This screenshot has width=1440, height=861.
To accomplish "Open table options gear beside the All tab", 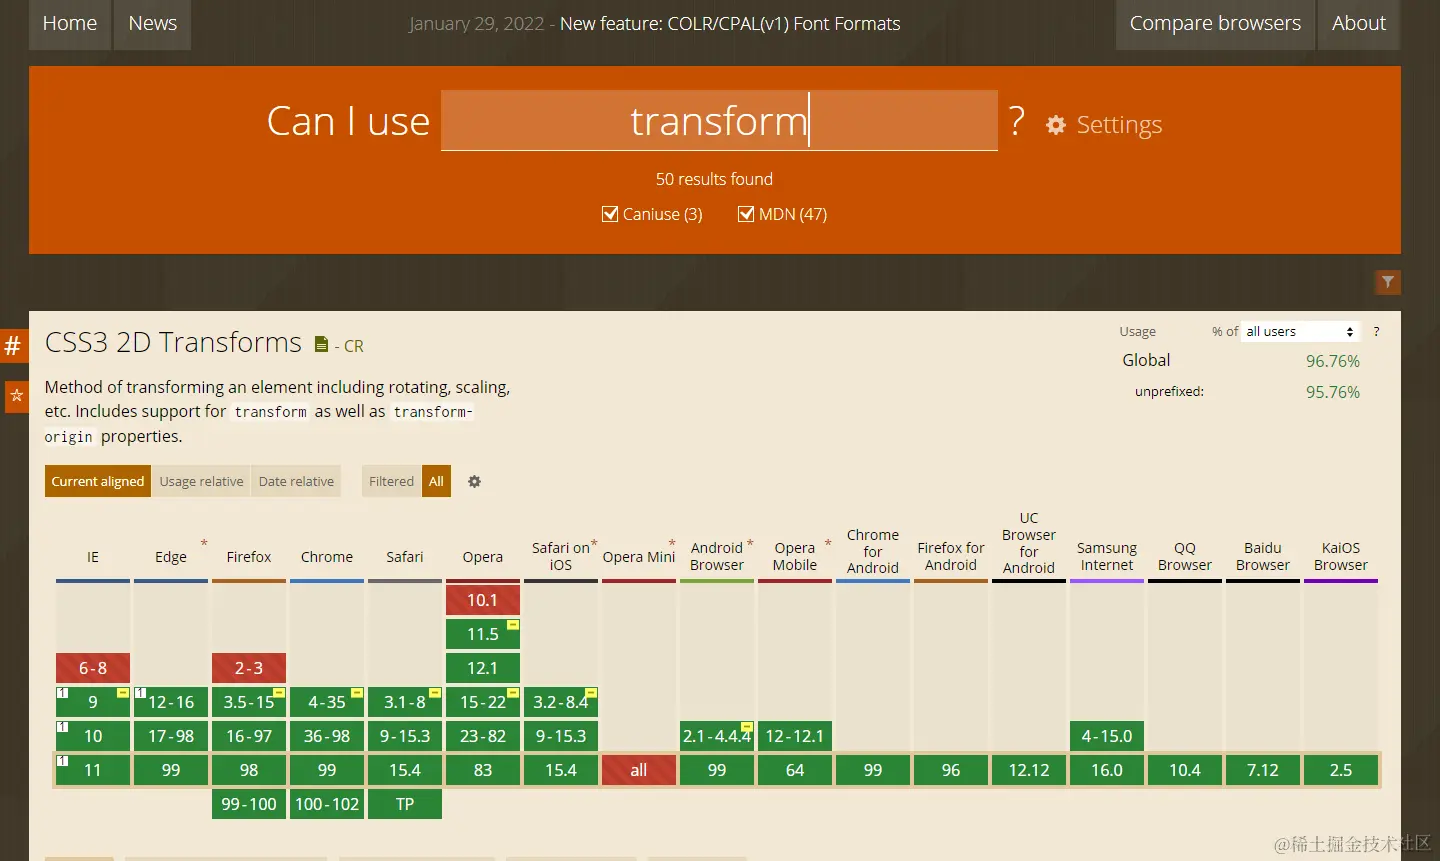I will tap(474, 482).
